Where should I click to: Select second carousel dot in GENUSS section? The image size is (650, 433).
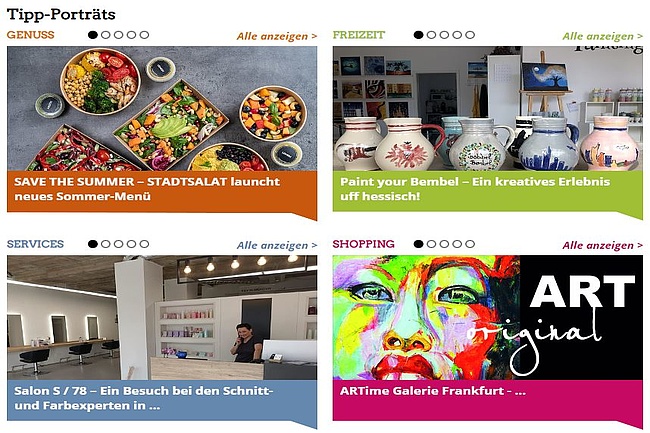pyautogui.click(x=106, y=35)
